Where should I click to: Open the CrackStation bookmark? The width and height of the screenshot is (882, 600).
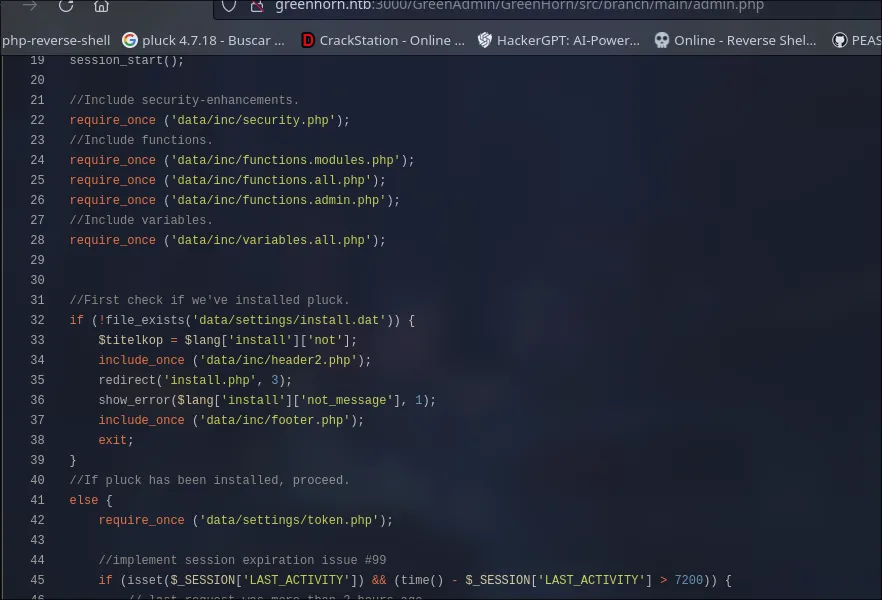point(383,40)
